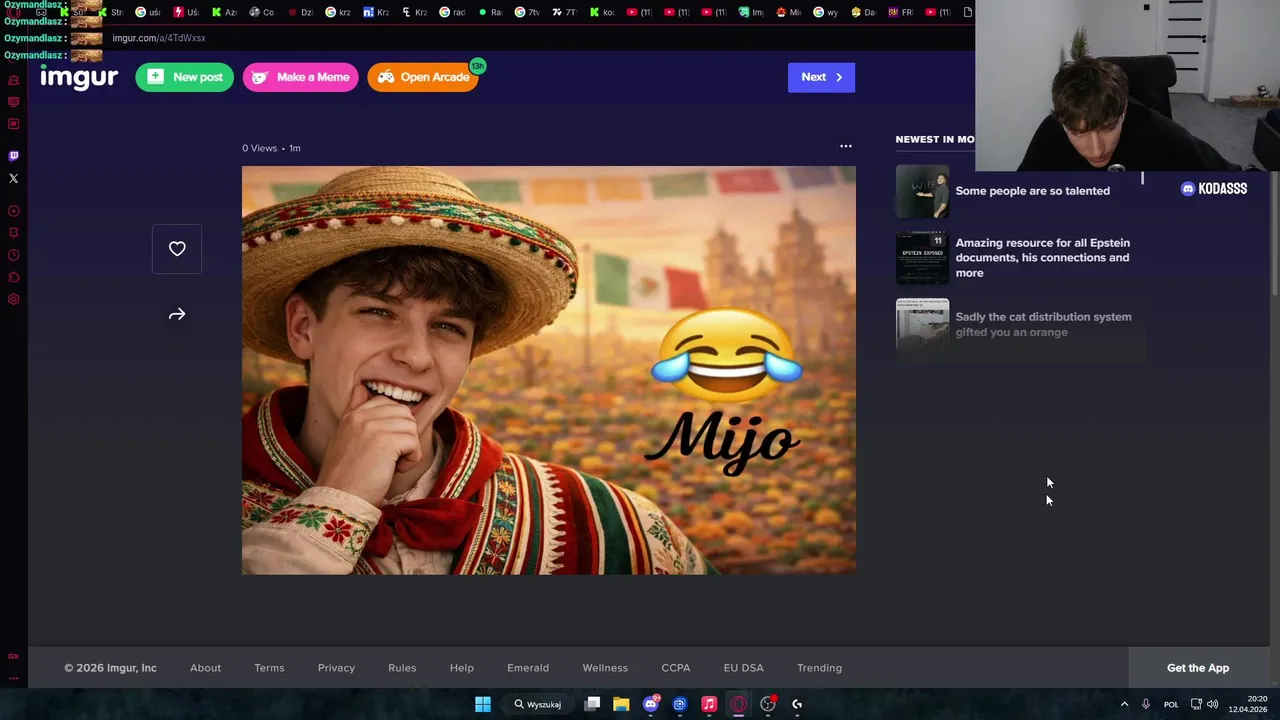Open Arcade from the Imgur header
The image size is (1280, 720).
pos(424,77)
